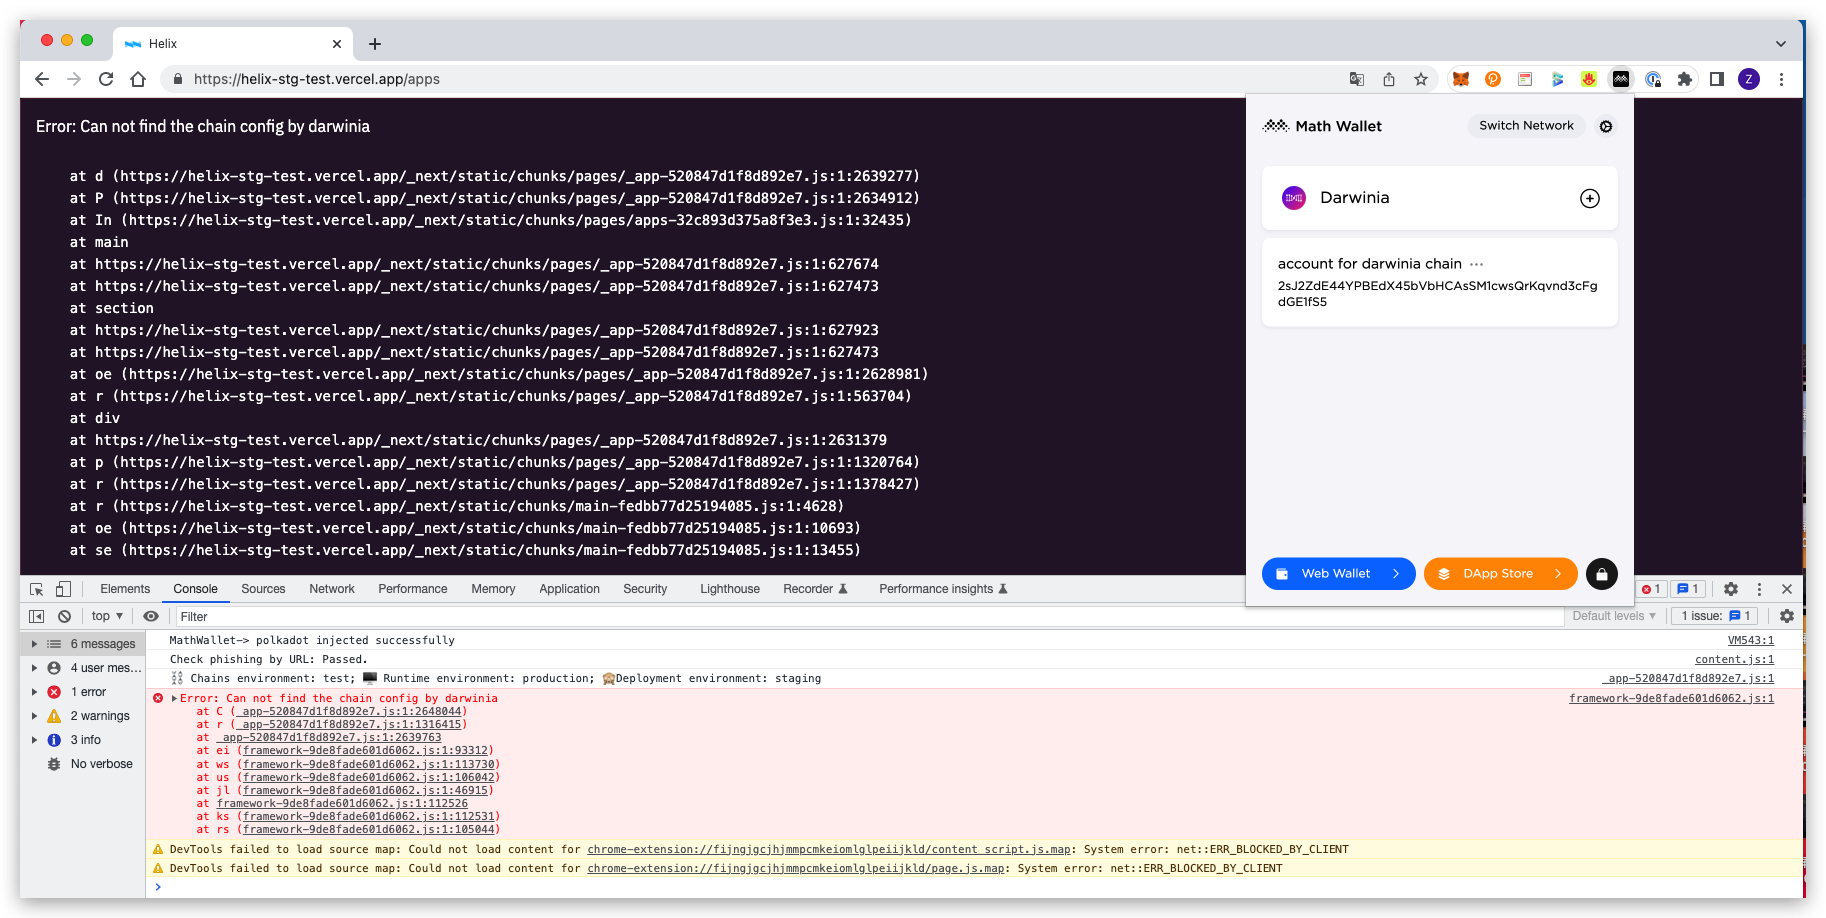Select the inspect element tool in DevTools
Image resolution: width=1826 pixels, height=918 pixels.
tap(36, 589)
